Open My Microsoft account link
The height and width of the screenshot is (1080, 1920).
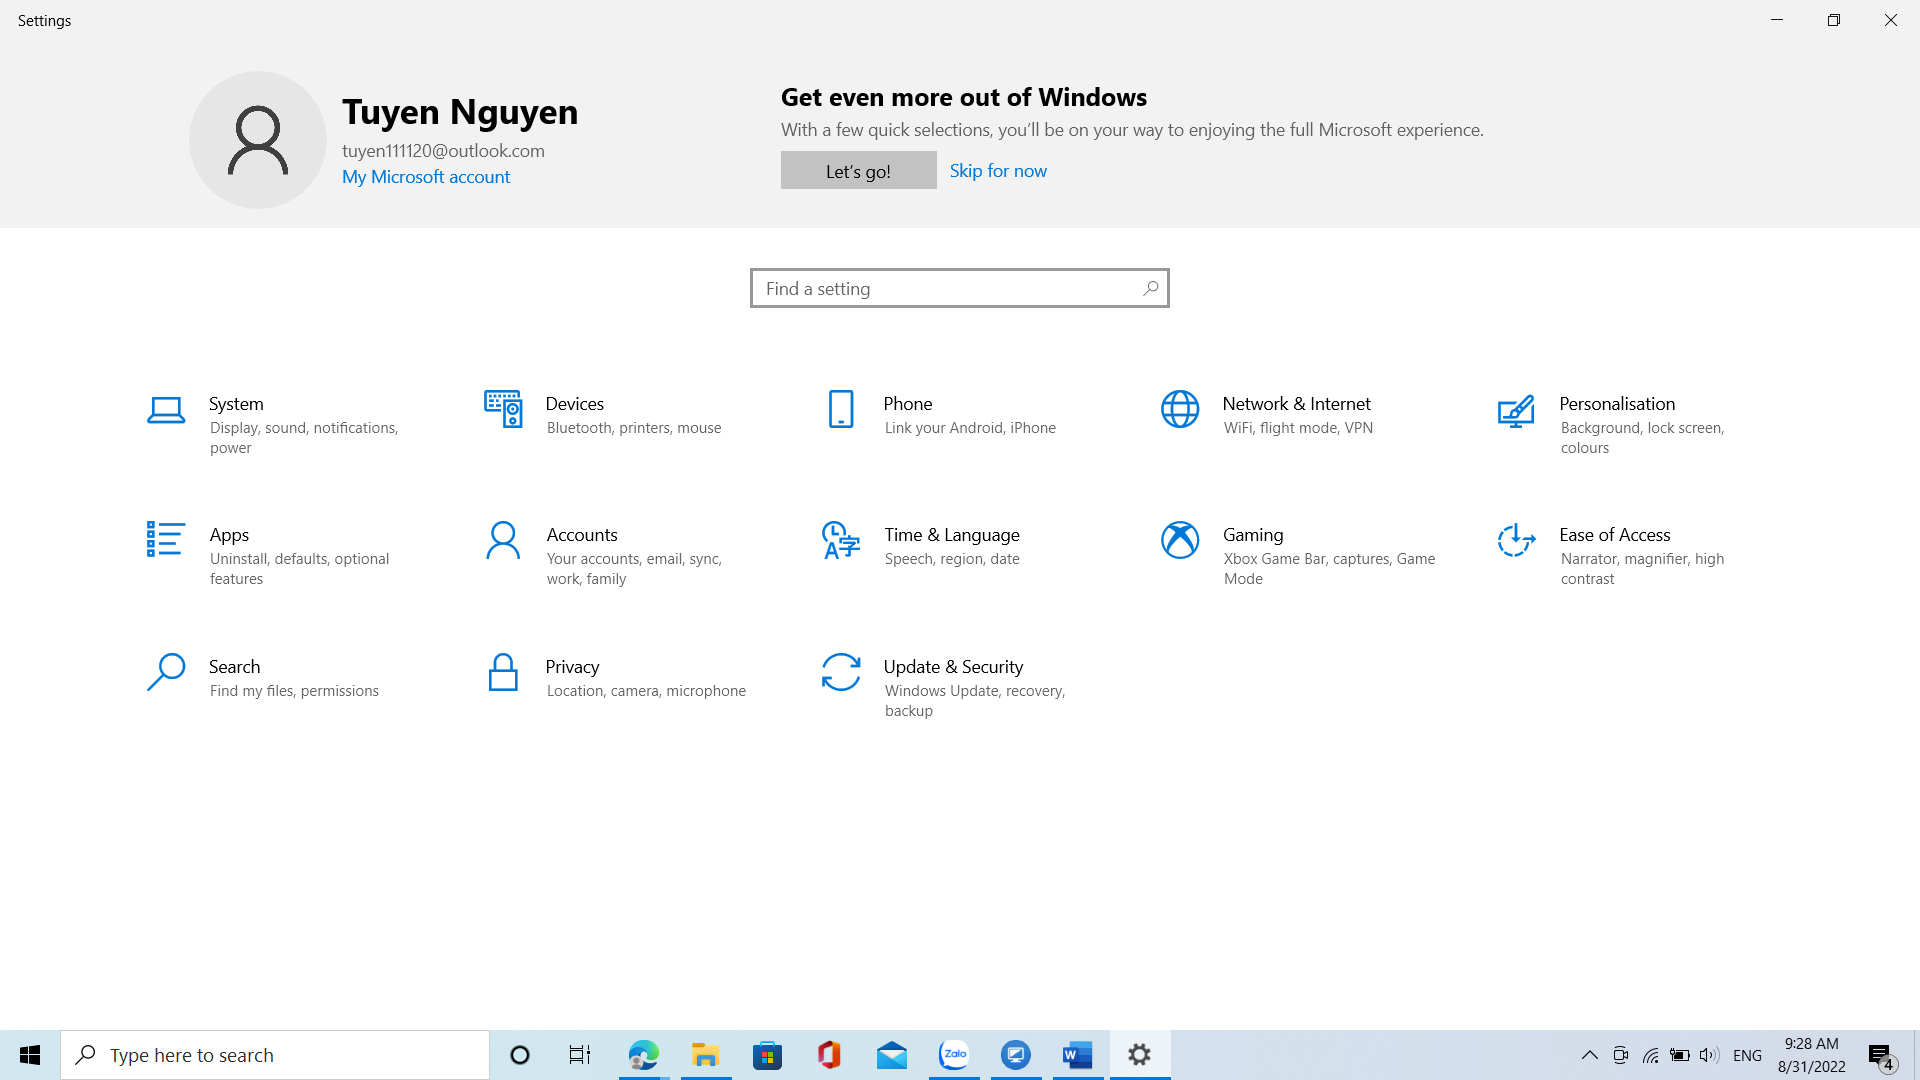pyautogui.click(x=426, y=177)
